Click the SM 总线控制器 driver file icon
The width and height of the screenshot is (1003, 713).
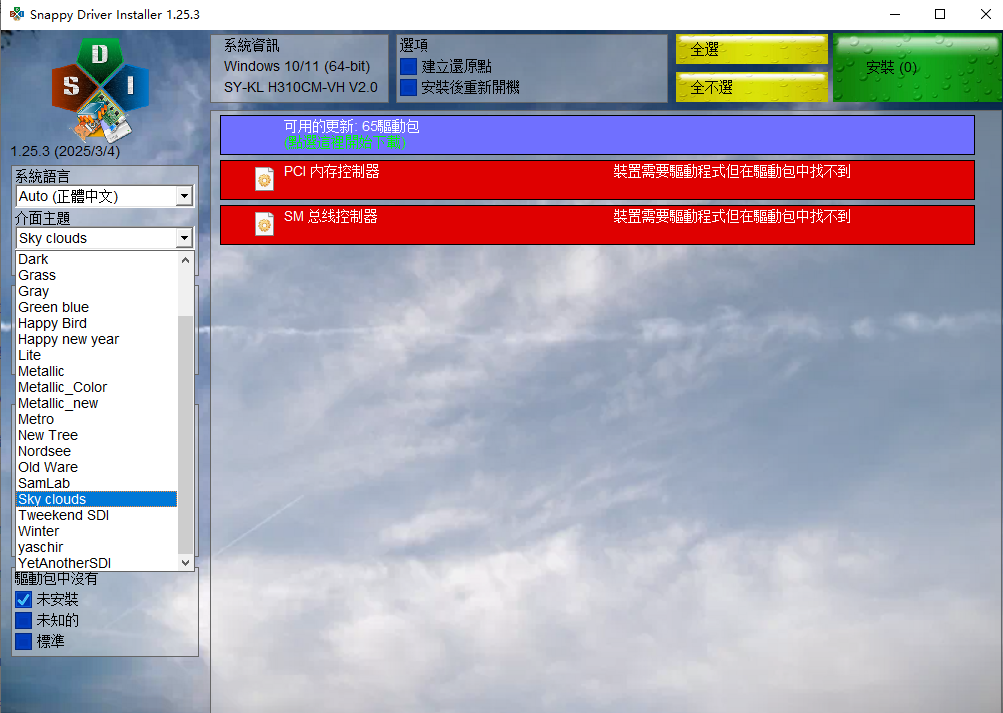point(264,224)
